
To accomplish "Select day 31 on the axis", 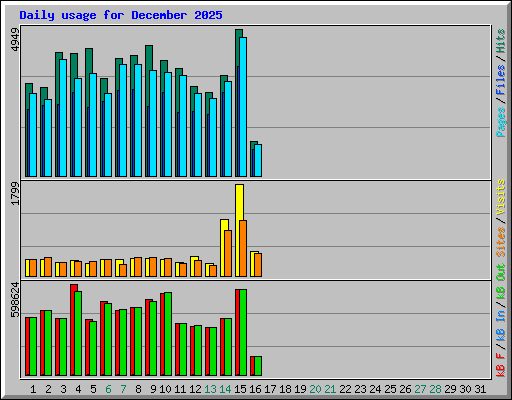I will pos(480,389).
